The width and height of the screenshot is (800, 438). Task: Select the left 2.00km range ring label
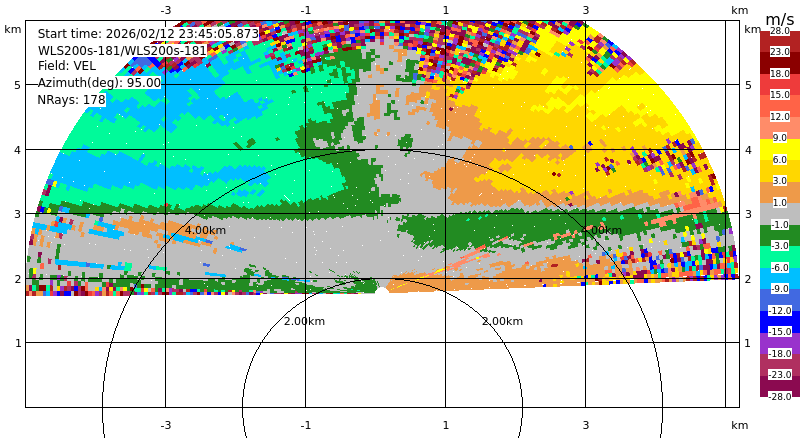pos(304,321)
